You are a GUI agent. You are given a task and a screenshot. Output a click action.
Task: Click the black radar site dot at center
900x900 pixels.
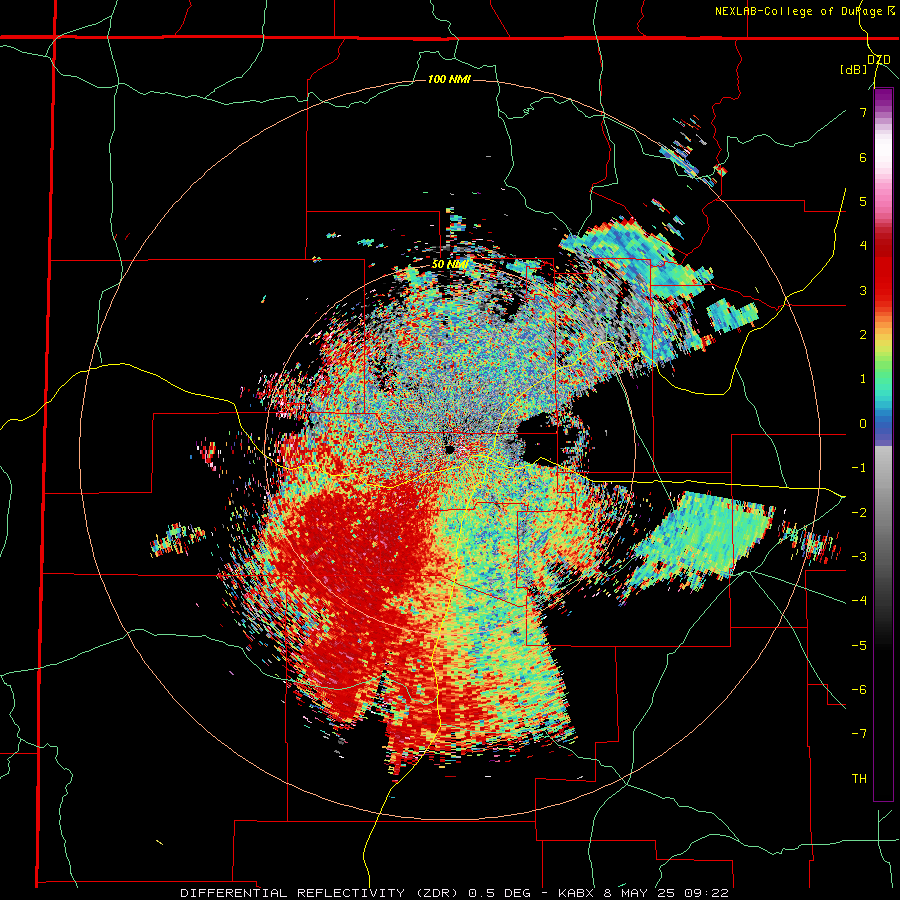coord(449,449)
